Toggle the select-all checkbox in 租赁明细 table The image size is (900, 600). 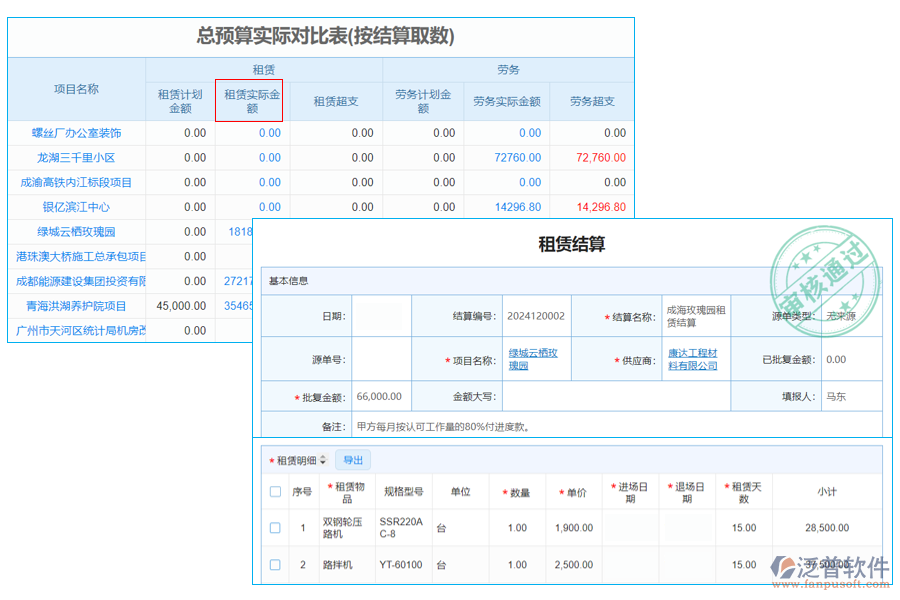[x=274, y=491]
